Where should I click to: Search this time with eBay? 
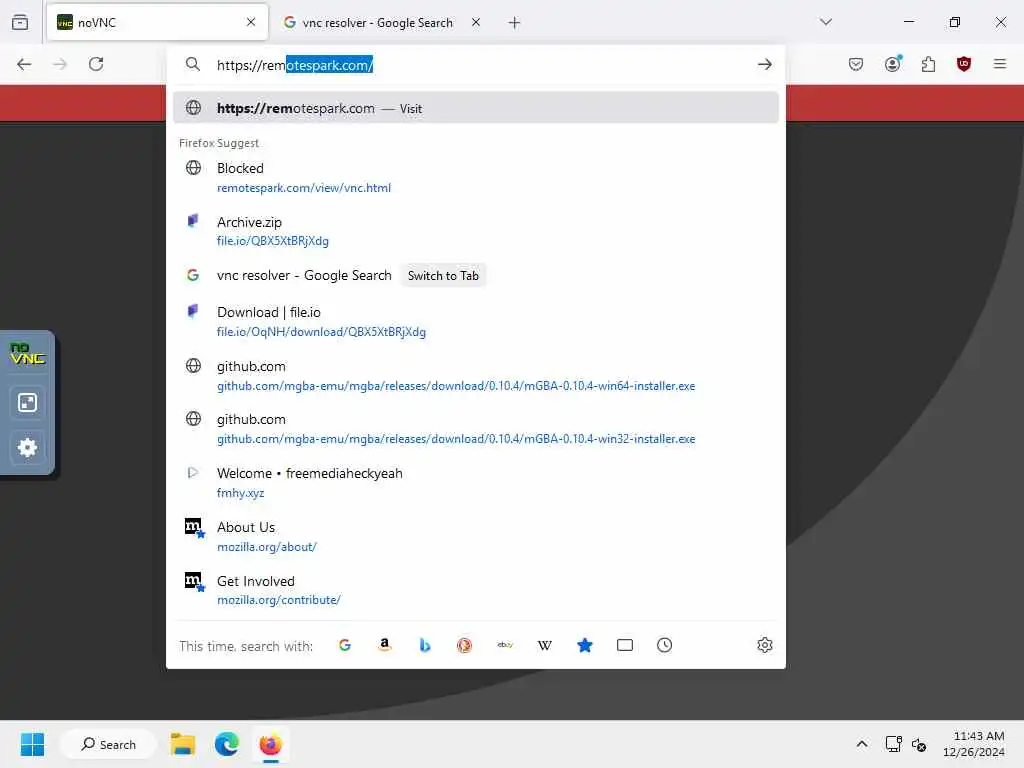pyautogui.click(x=505, y=645)
